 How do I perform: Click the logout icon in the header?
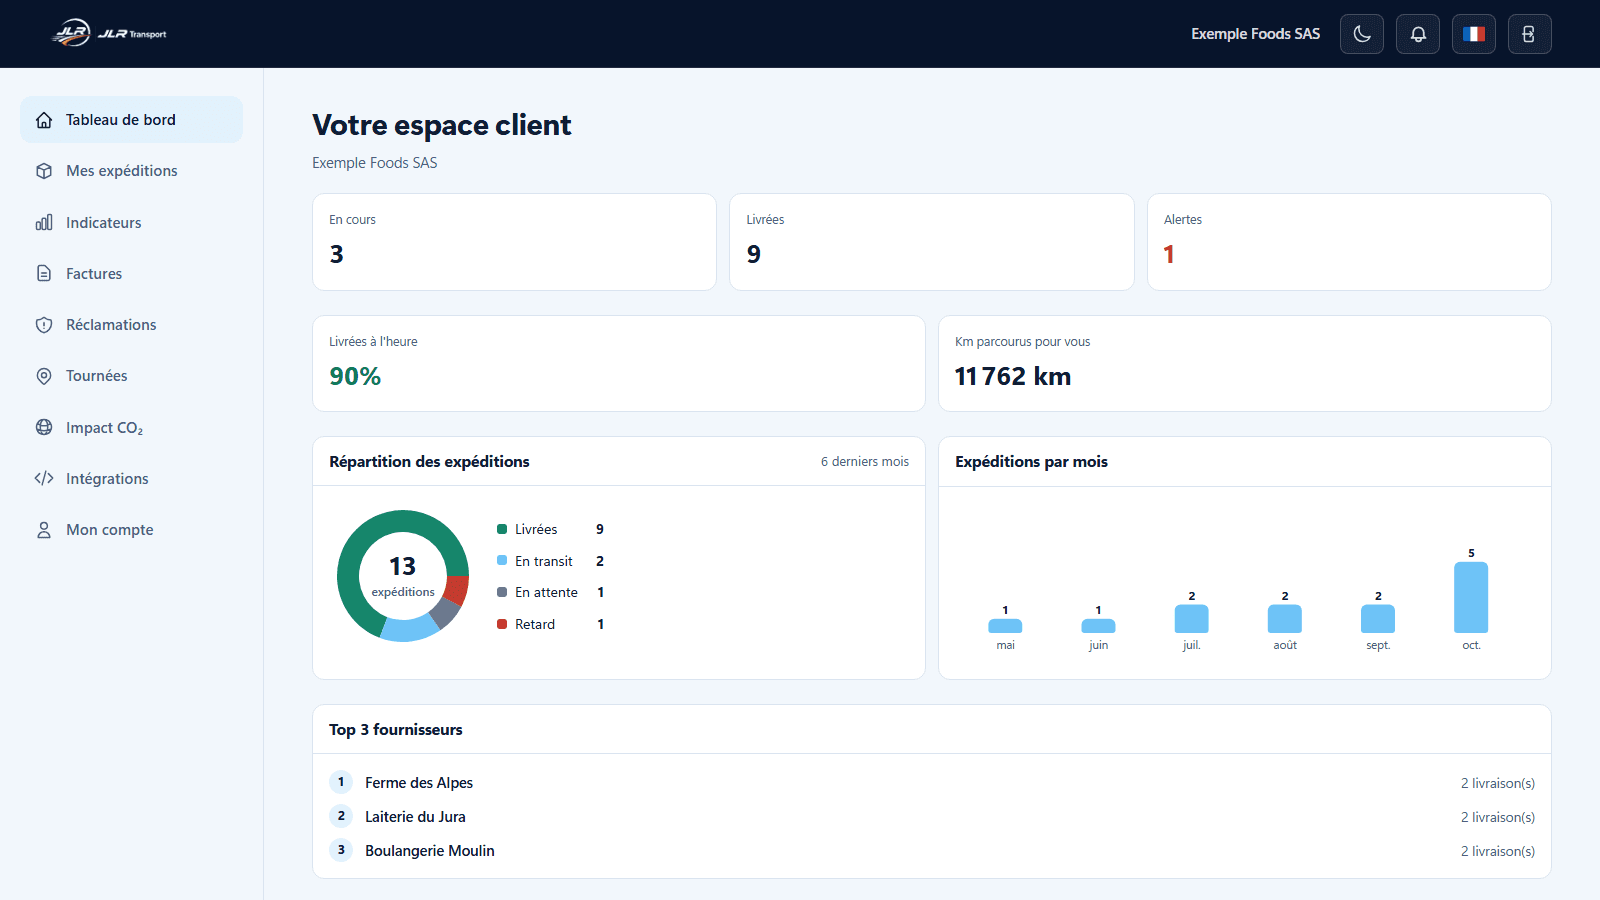click(x=1530, y=34)
